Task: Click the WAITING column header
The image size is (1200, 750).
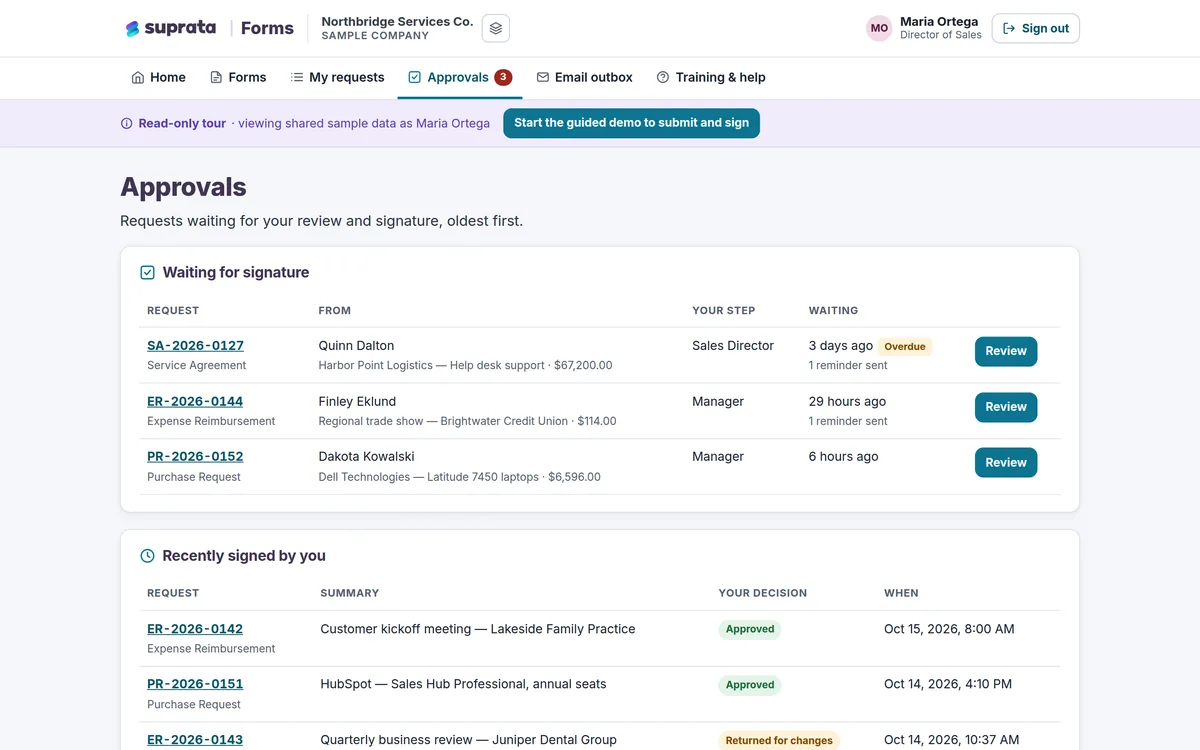Action: 833,310
